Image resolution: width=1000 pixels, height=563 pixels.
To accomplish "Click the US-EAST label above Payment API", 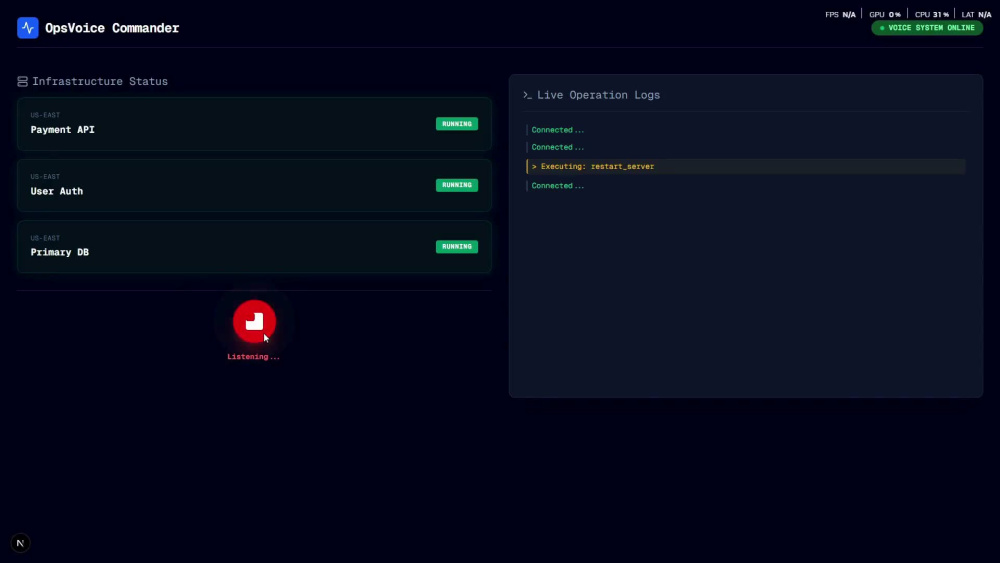I will click(45, 115).
